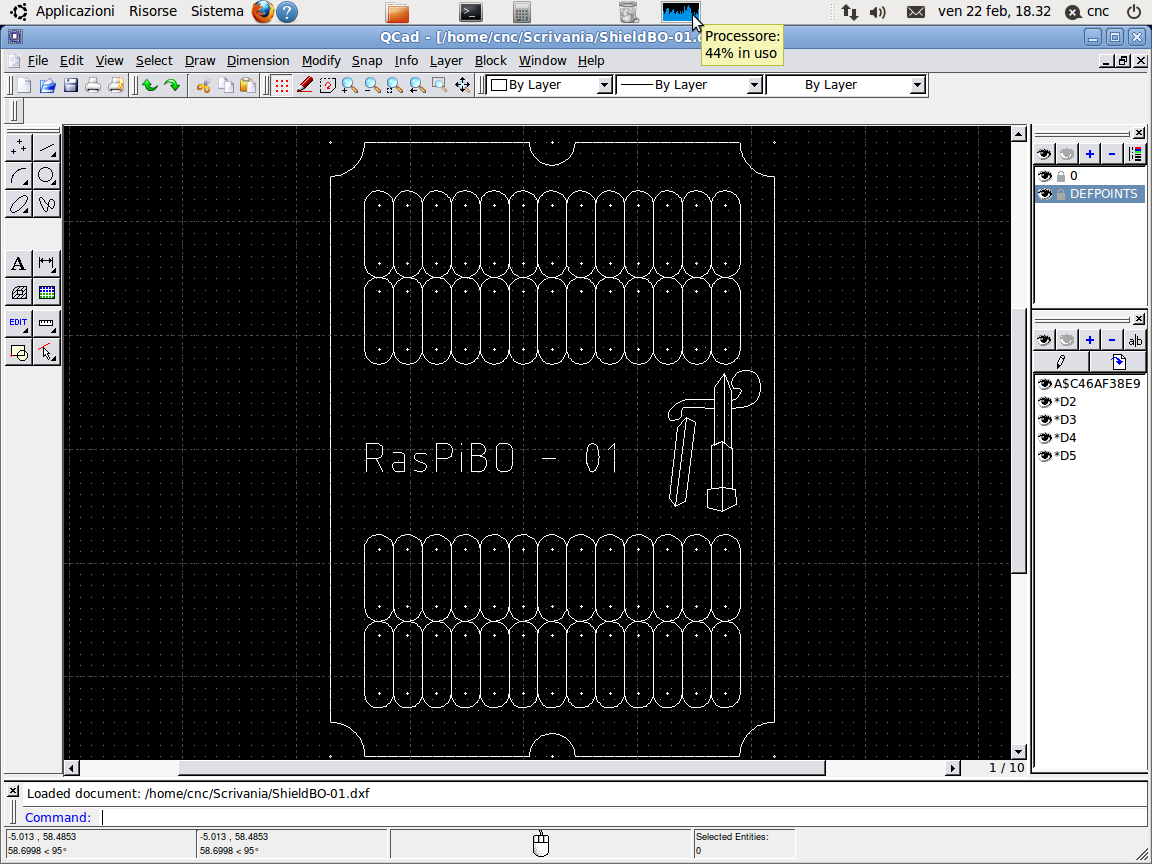
Task: Select the Circle drawing tool
Action: tap(47, 176)
